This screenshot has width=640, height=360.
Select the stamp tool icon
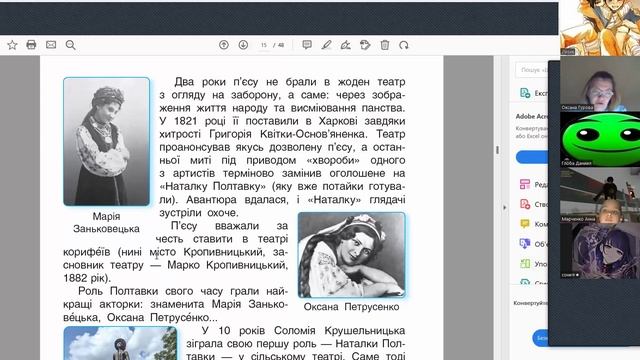click(x=365, y=45)
